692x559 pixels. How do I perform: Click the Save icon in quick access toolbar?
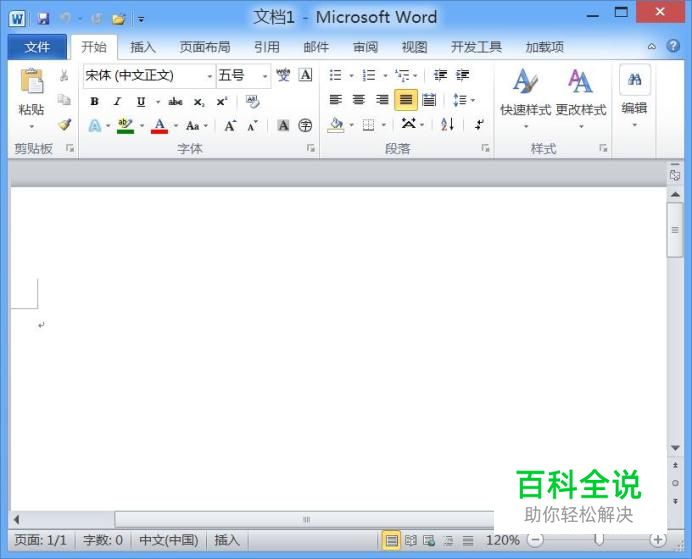pos(43,19)
